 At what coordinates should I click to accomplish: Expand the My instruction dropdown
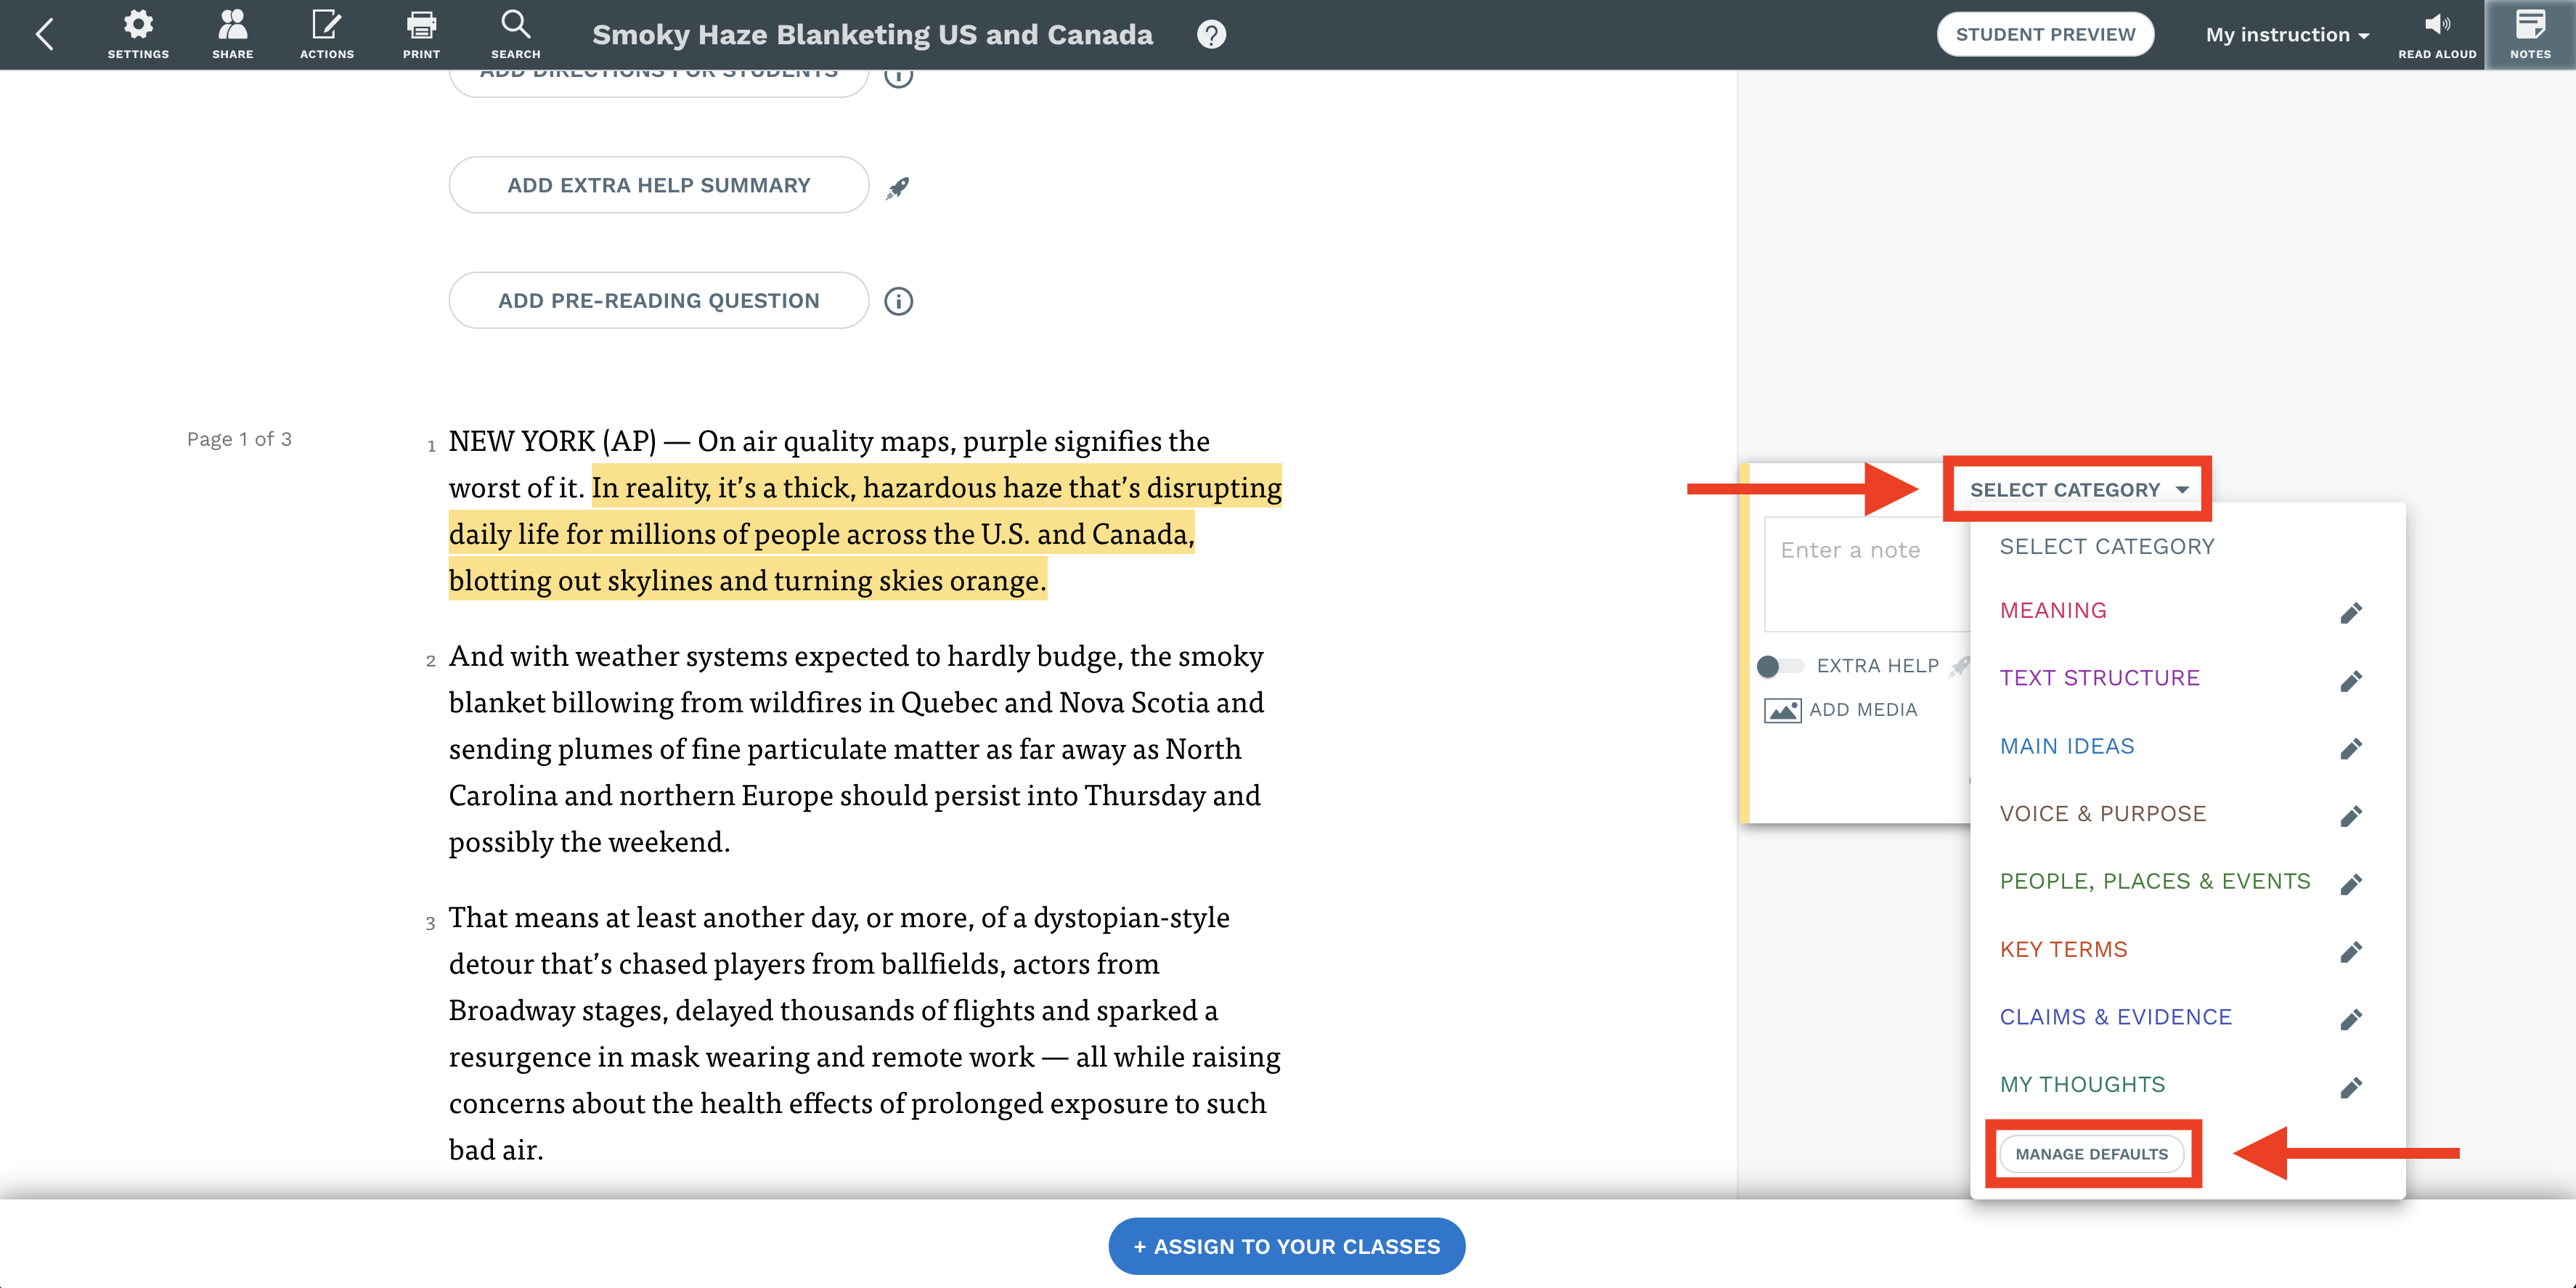2287,35
